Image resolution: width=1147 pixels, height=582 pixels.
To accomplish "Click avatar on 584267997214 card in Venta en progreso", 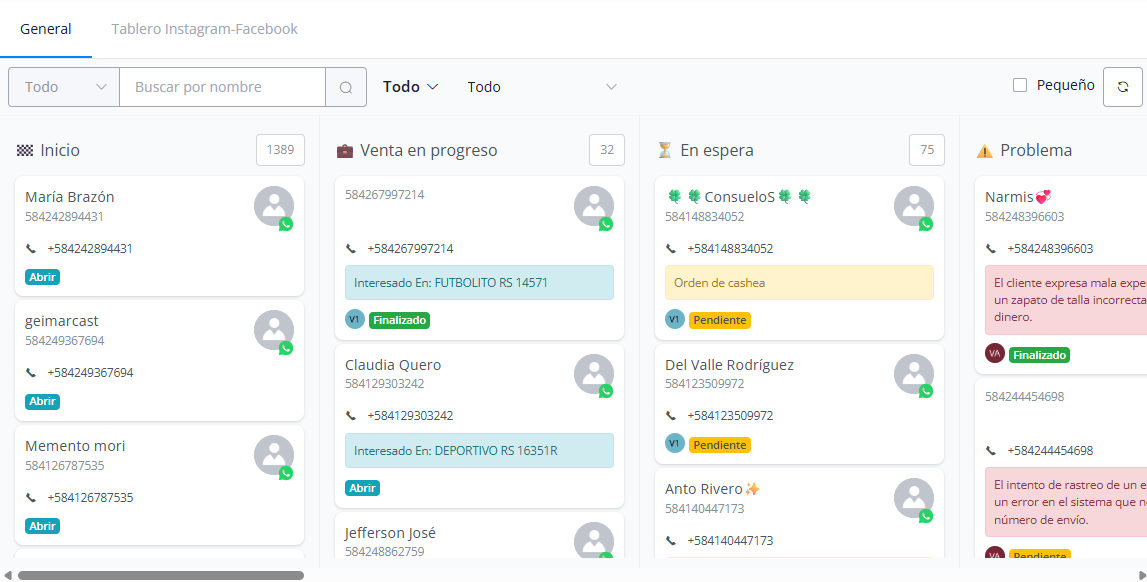I will tap(594, 206).
